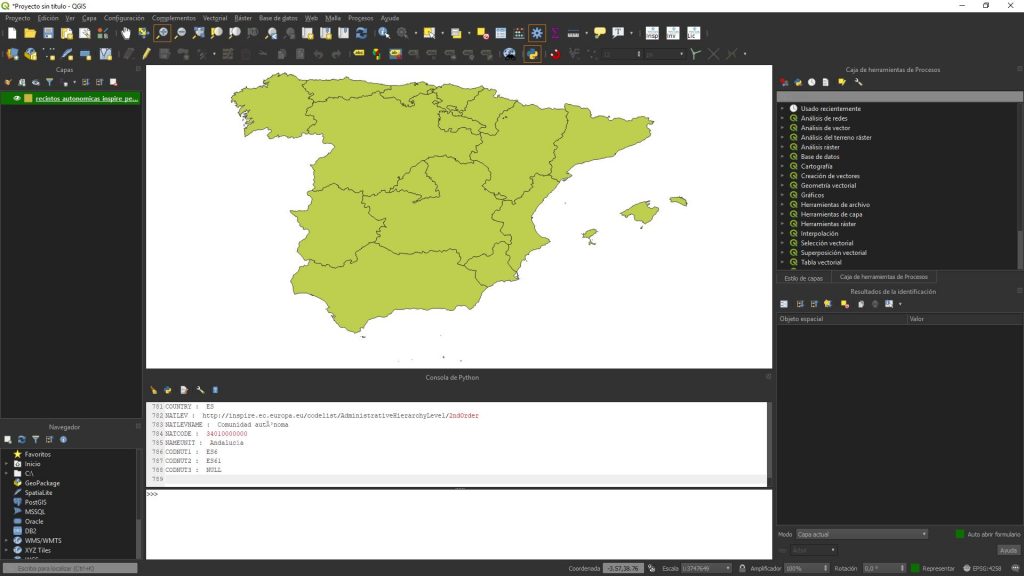Open the Processing toolbox history icon

[x=812, y=82]
